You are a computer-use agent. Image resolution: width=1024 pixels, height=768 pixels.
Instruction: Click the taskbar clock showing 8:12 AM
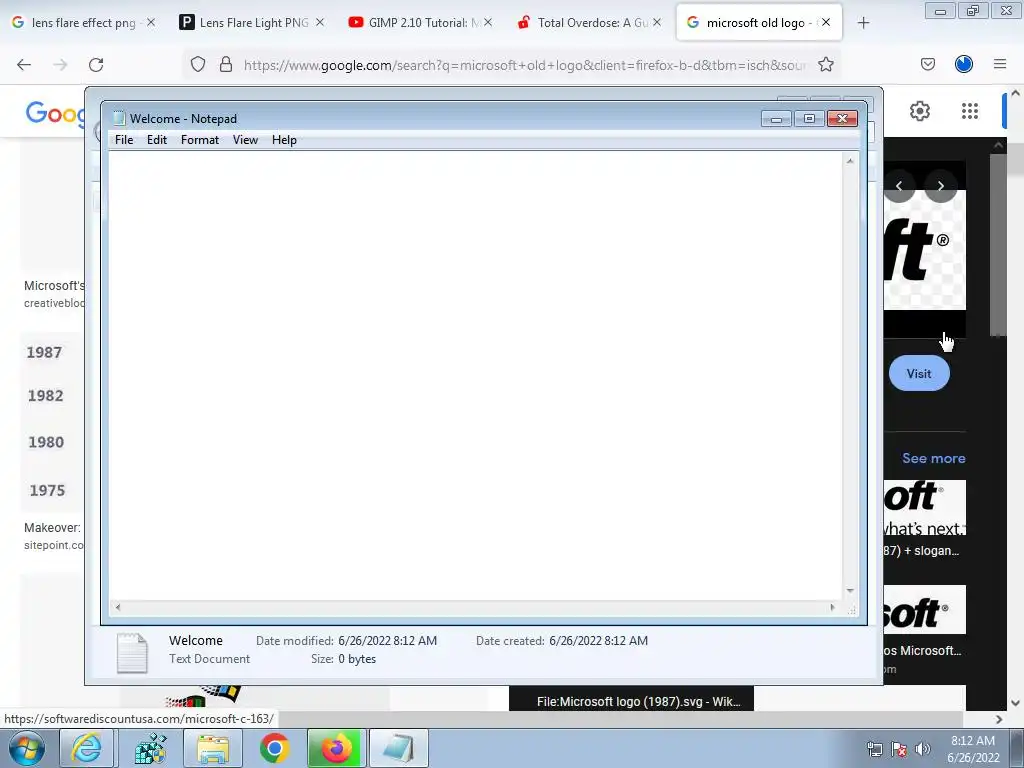tap(973, 749)
